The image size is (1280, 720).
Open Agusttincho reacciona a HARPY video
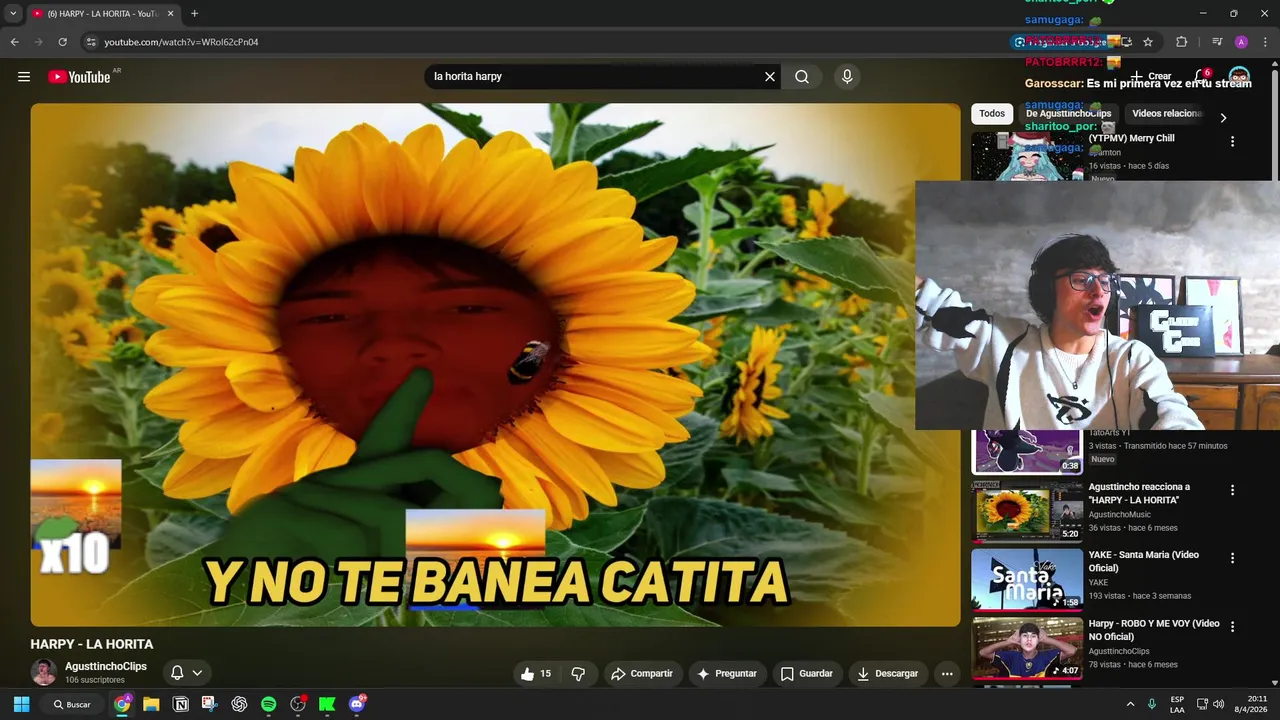tap(1139, 493)
